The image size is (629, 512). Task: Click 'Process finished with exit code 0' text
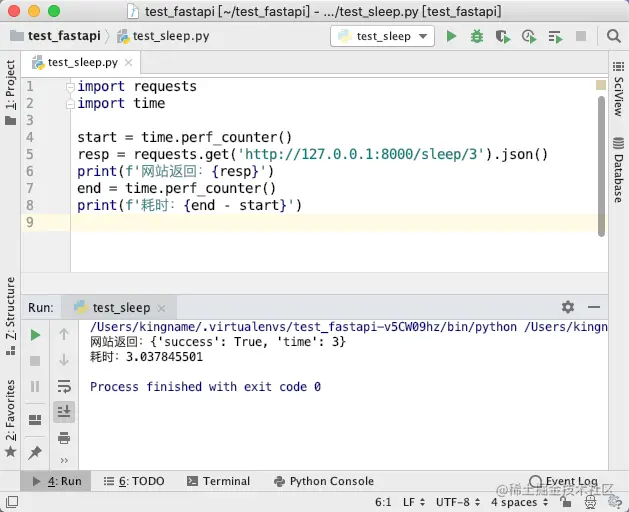point(205,387)
